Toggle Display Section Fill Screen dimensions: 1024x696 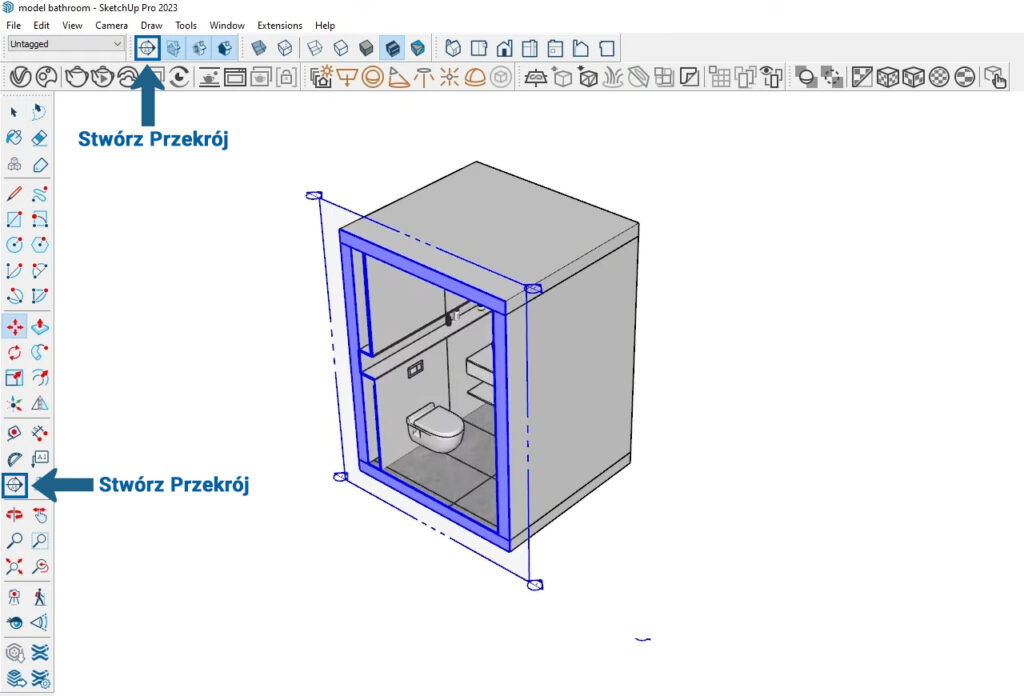coord(226,47)
